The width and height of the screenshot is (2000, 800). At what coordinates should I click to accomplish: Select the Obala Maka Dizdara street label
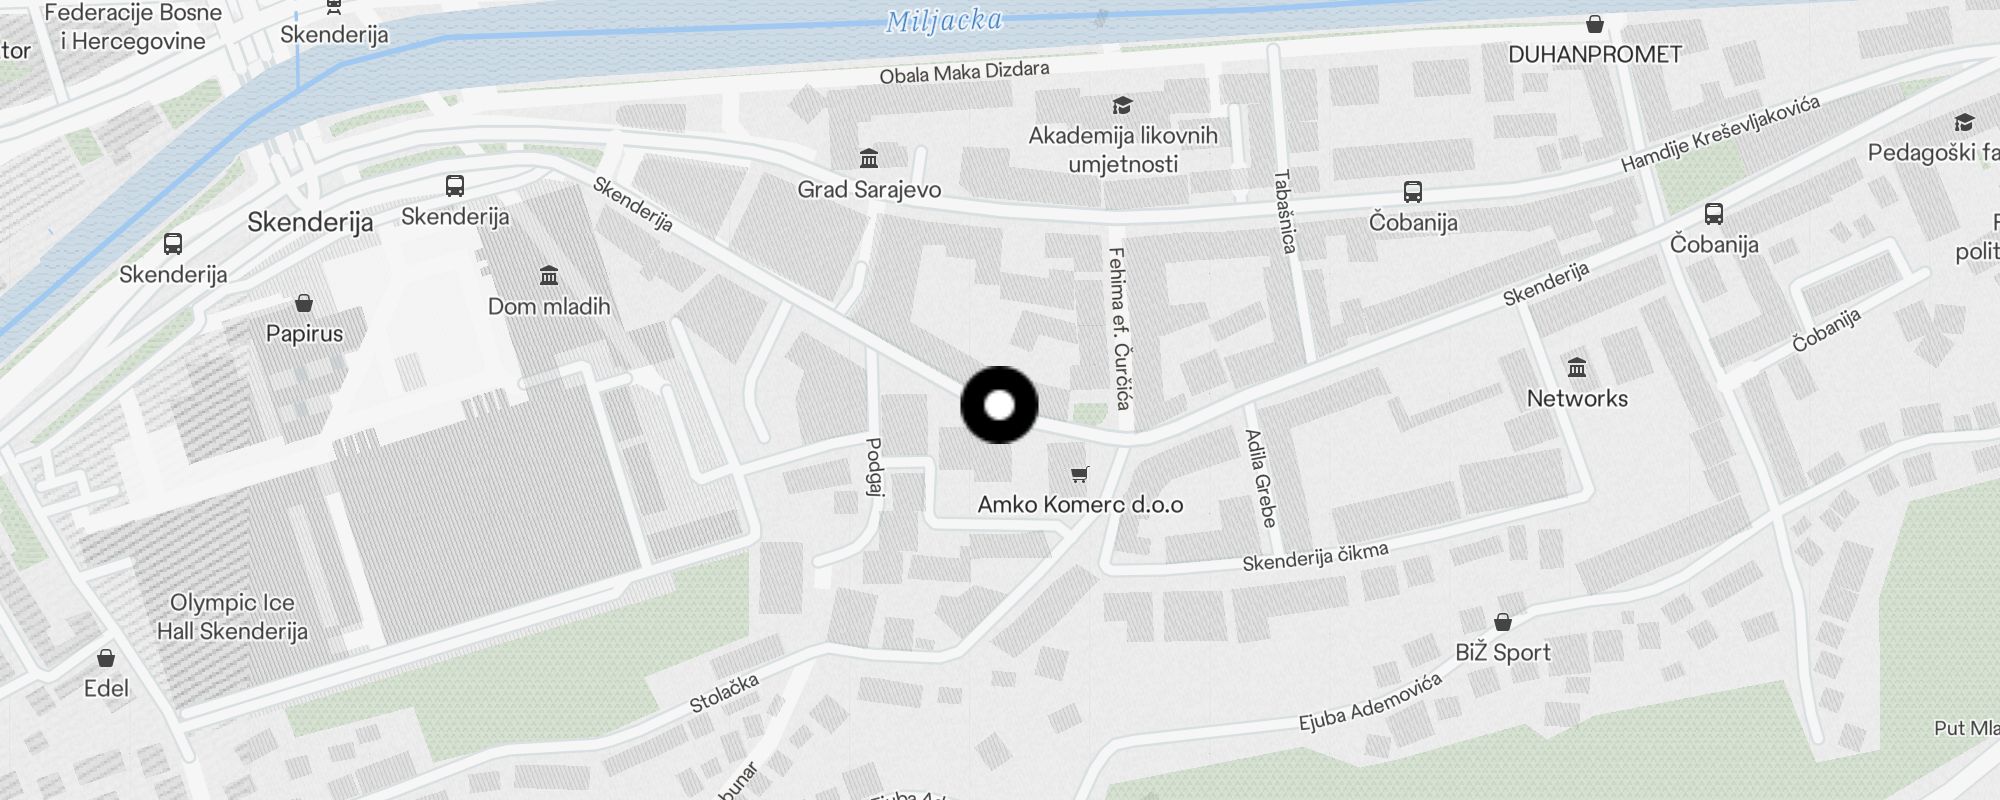(x=965, y=72)
